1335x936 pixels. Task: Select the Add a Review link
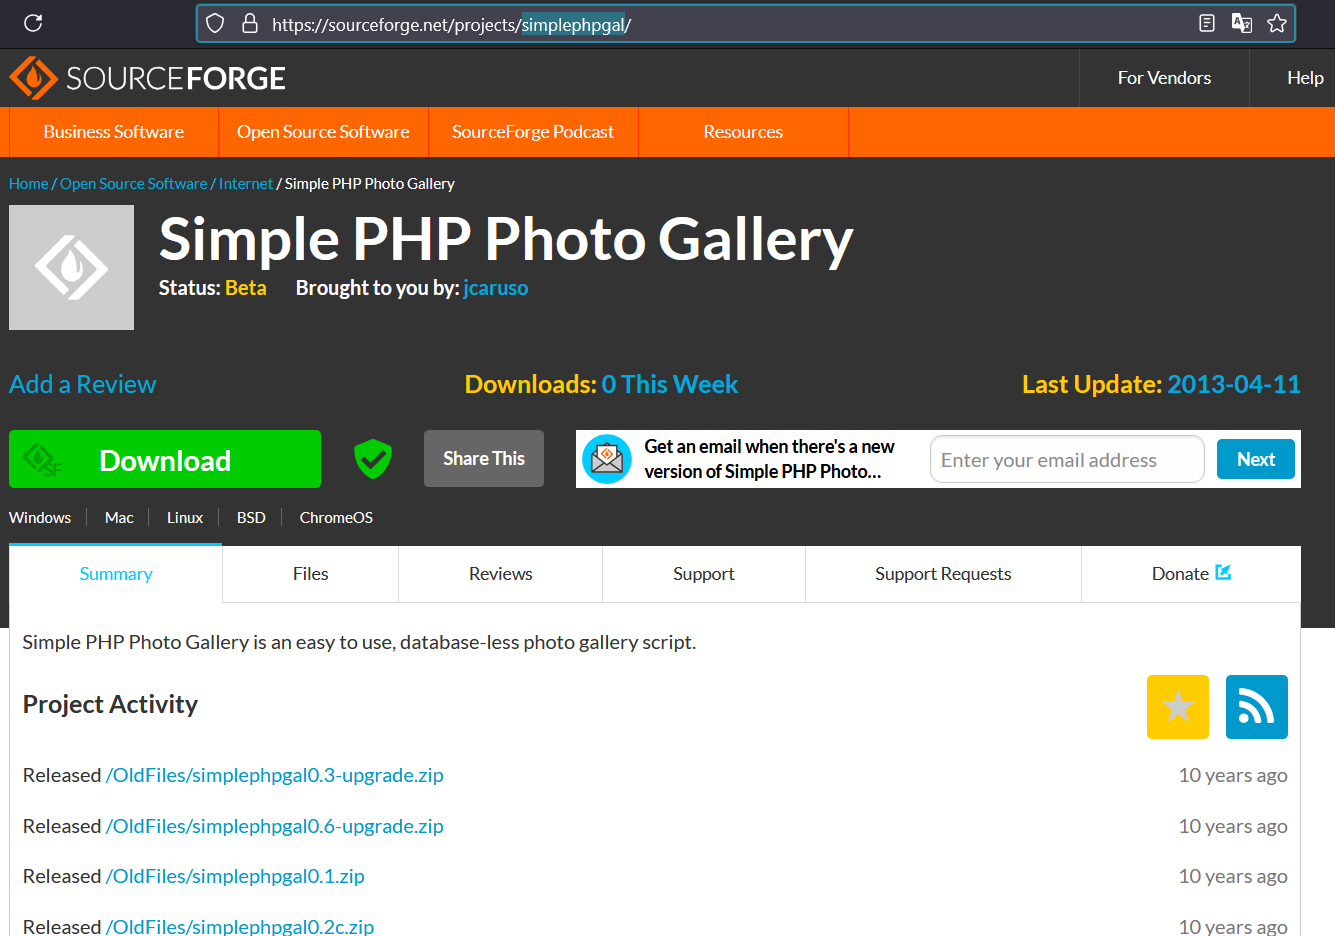(83, 384)
